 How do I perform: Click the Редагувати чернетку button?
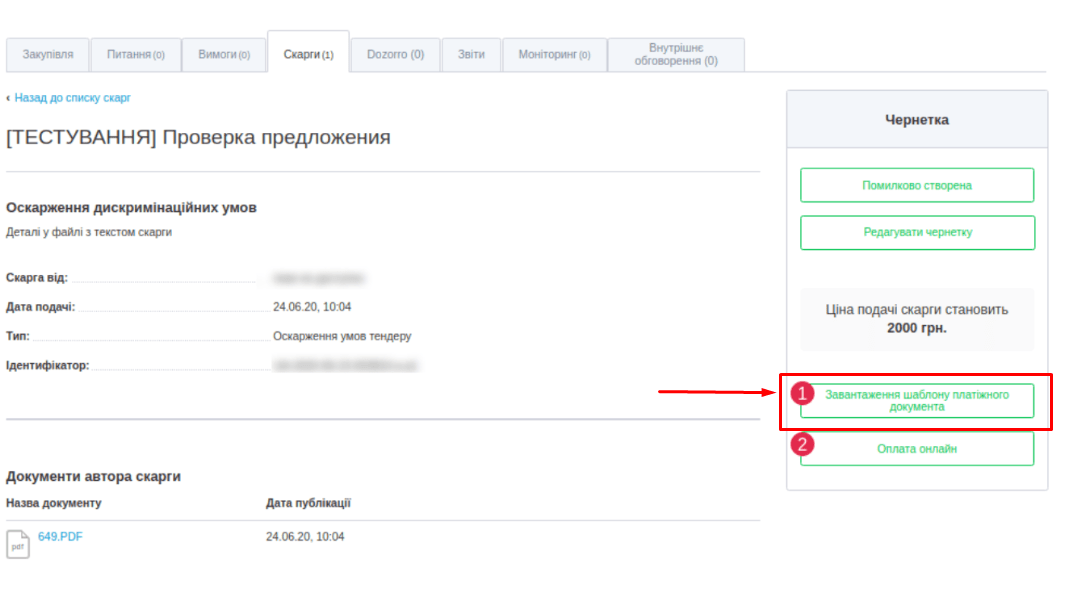[917, 232]
